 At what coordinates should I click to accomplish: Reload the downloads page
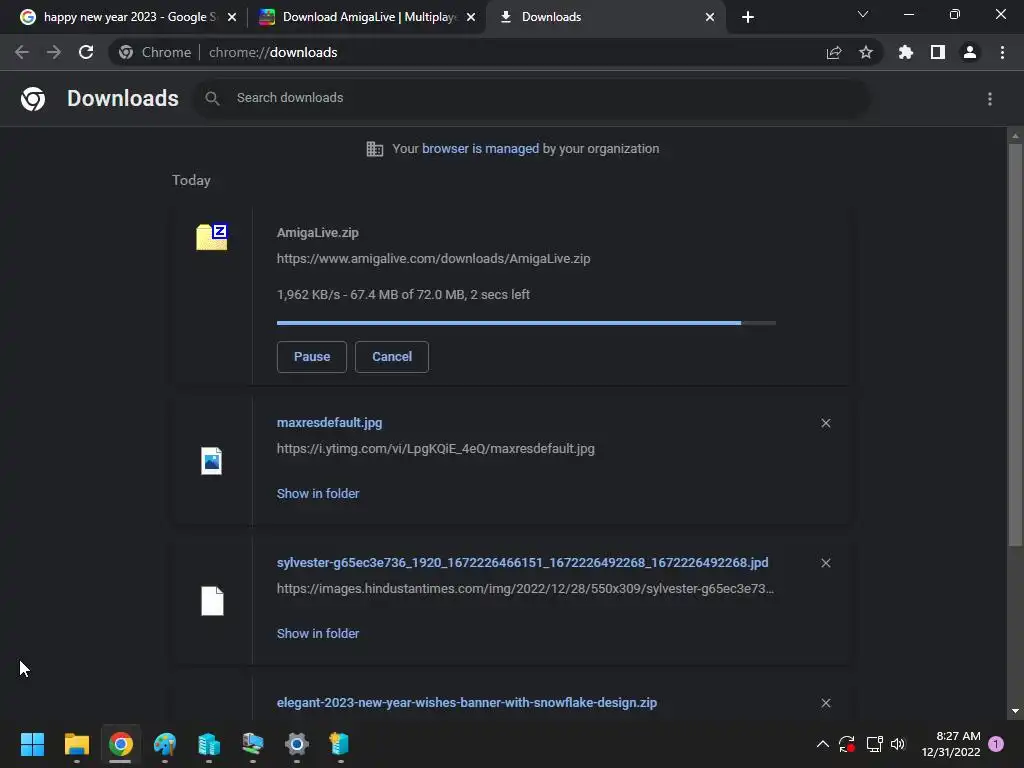86,52
